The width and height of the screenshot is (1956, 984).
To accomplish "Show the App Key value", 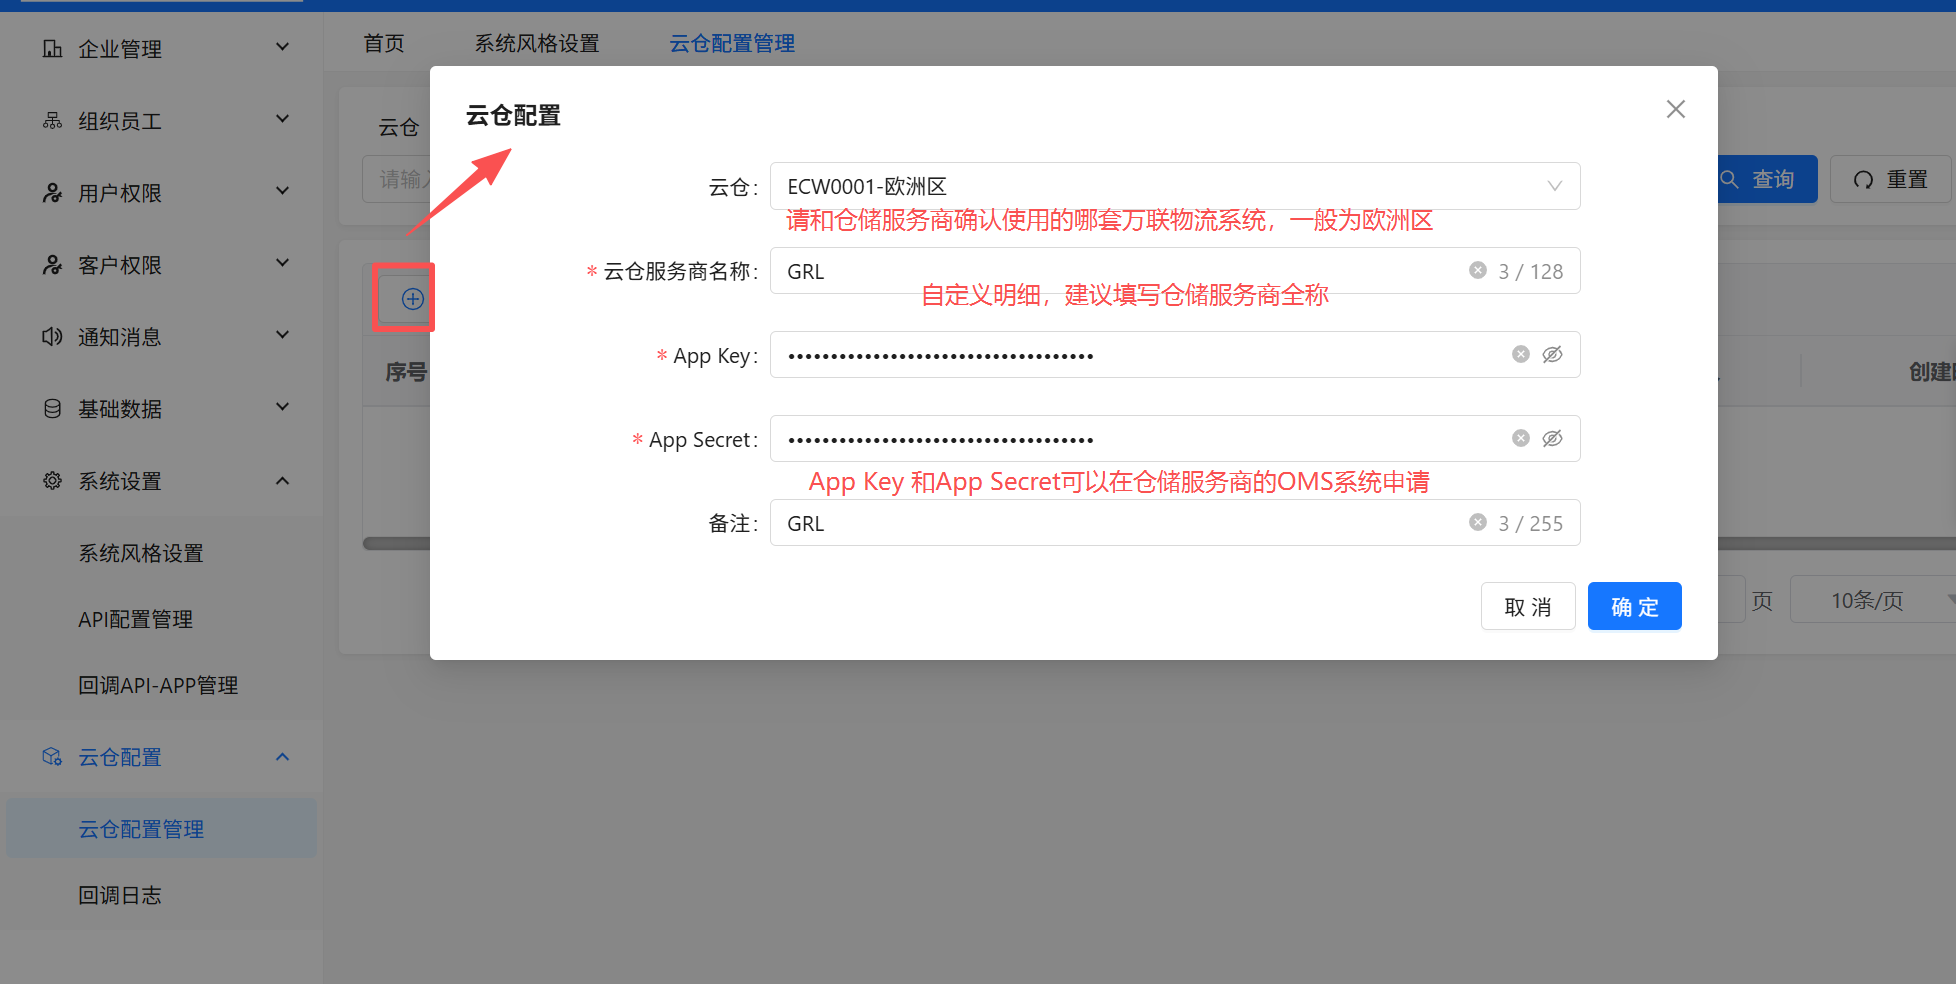I will tap(1552, 354).
